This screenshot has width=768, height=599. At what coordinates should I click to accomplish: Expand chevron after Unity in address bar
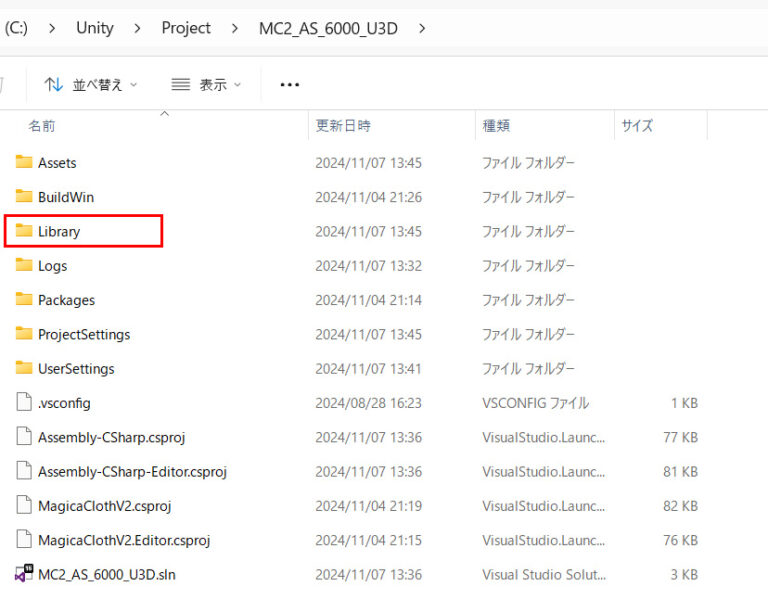[x=138, y=28]
